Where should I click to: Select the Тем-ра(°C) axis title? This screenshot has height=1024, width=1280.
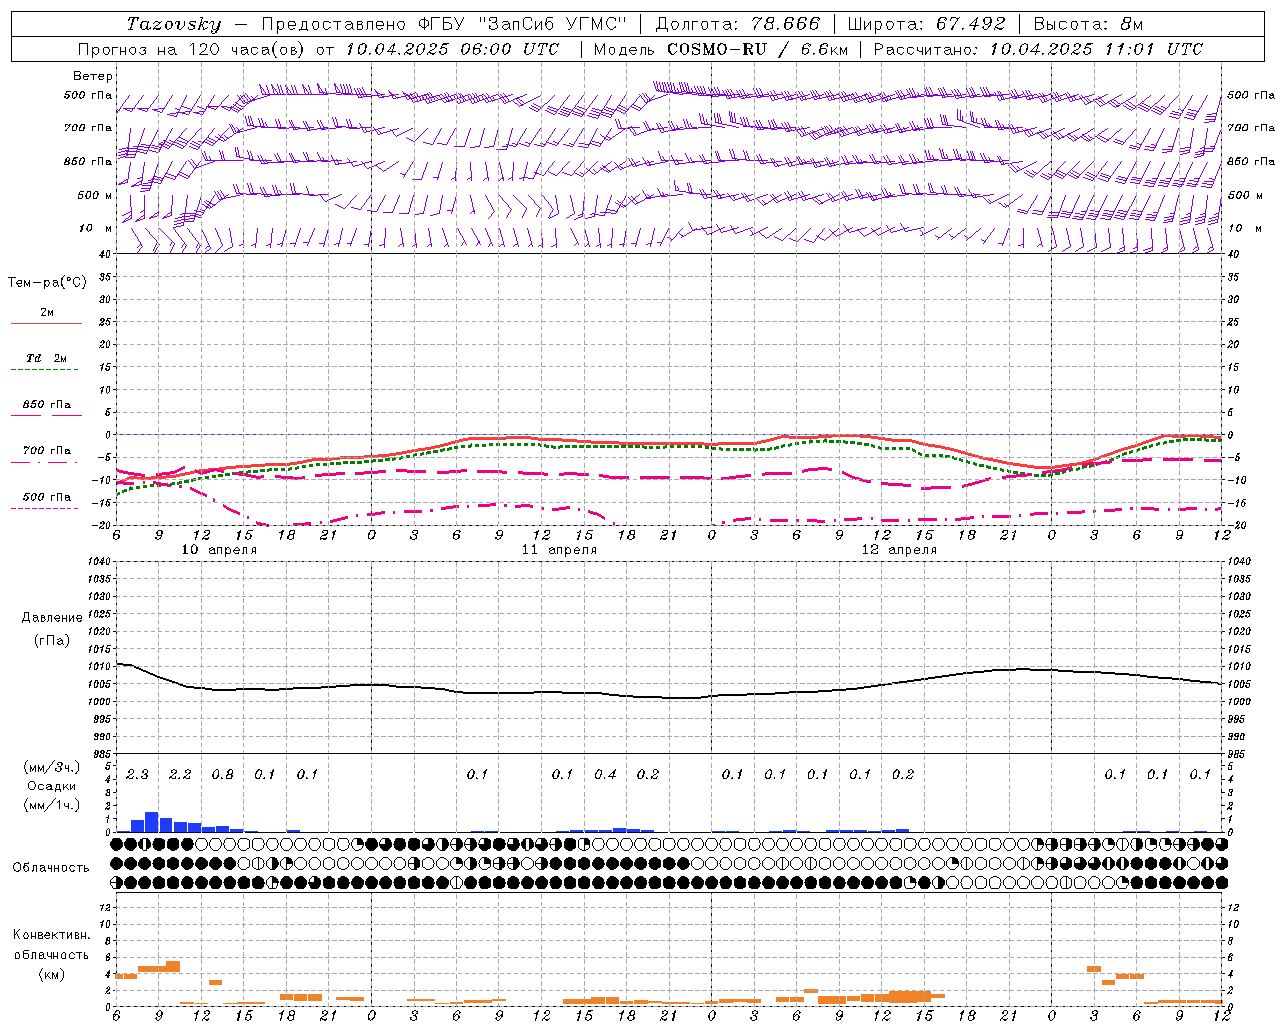[x=47, y=283]
